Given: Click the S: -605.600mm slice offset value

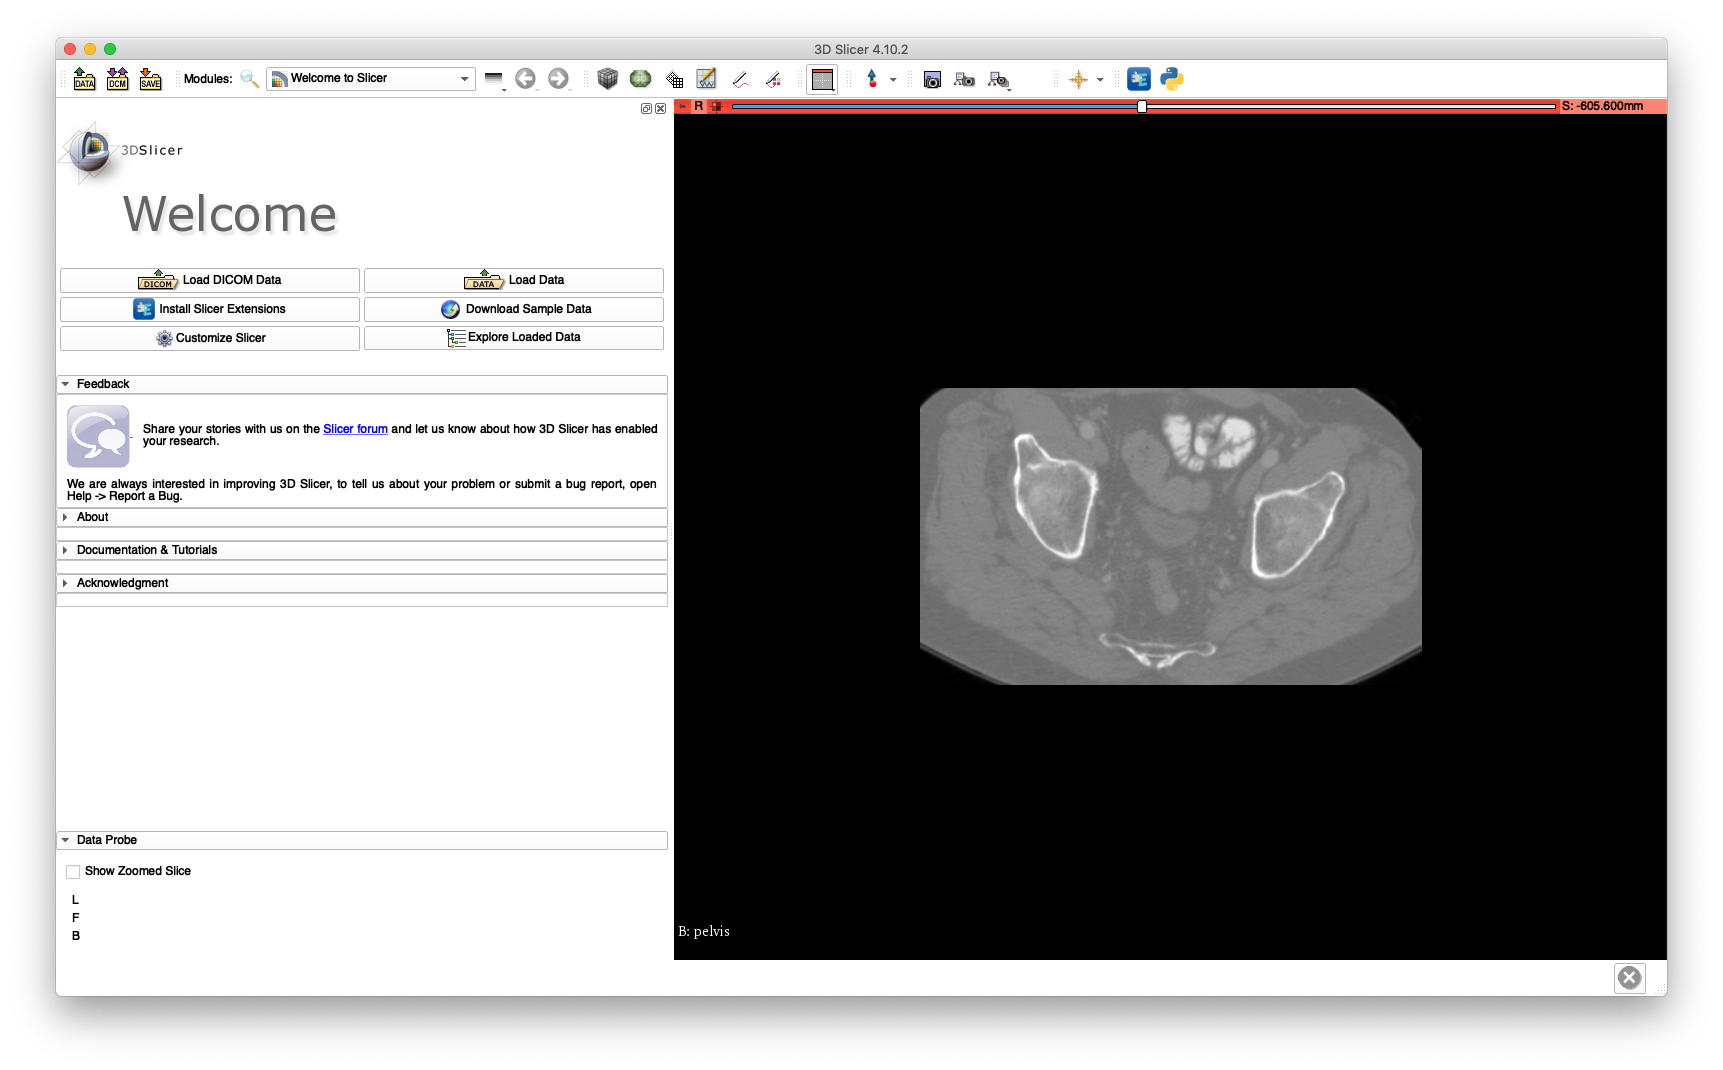Looking at the screenshot, I should [x=1603, y=106].
